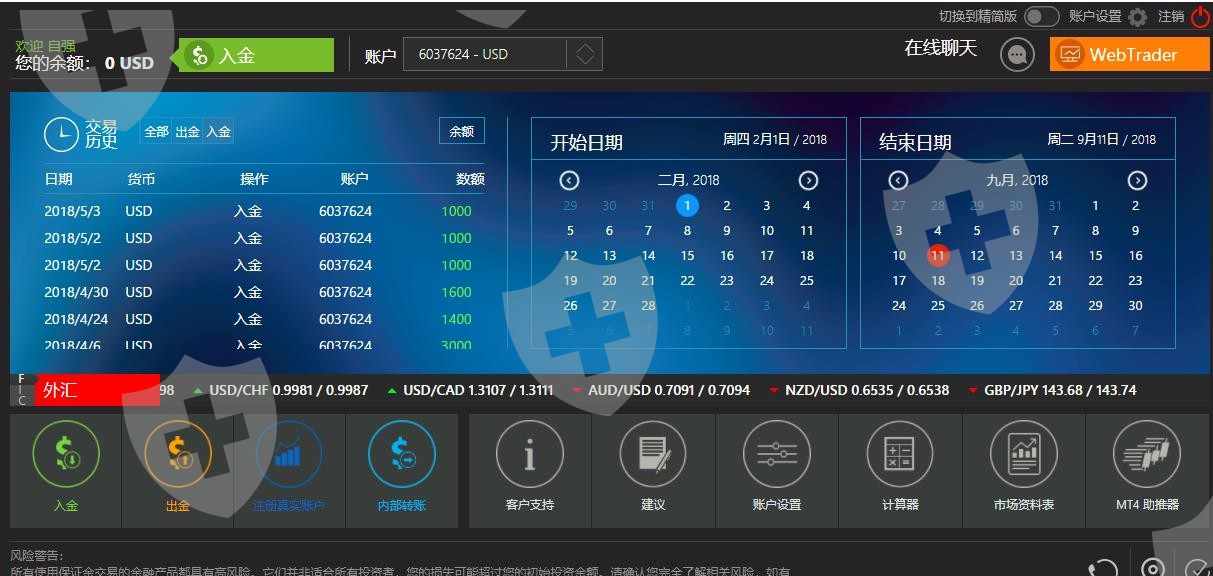Click the 余额 button in history panel

462,131
